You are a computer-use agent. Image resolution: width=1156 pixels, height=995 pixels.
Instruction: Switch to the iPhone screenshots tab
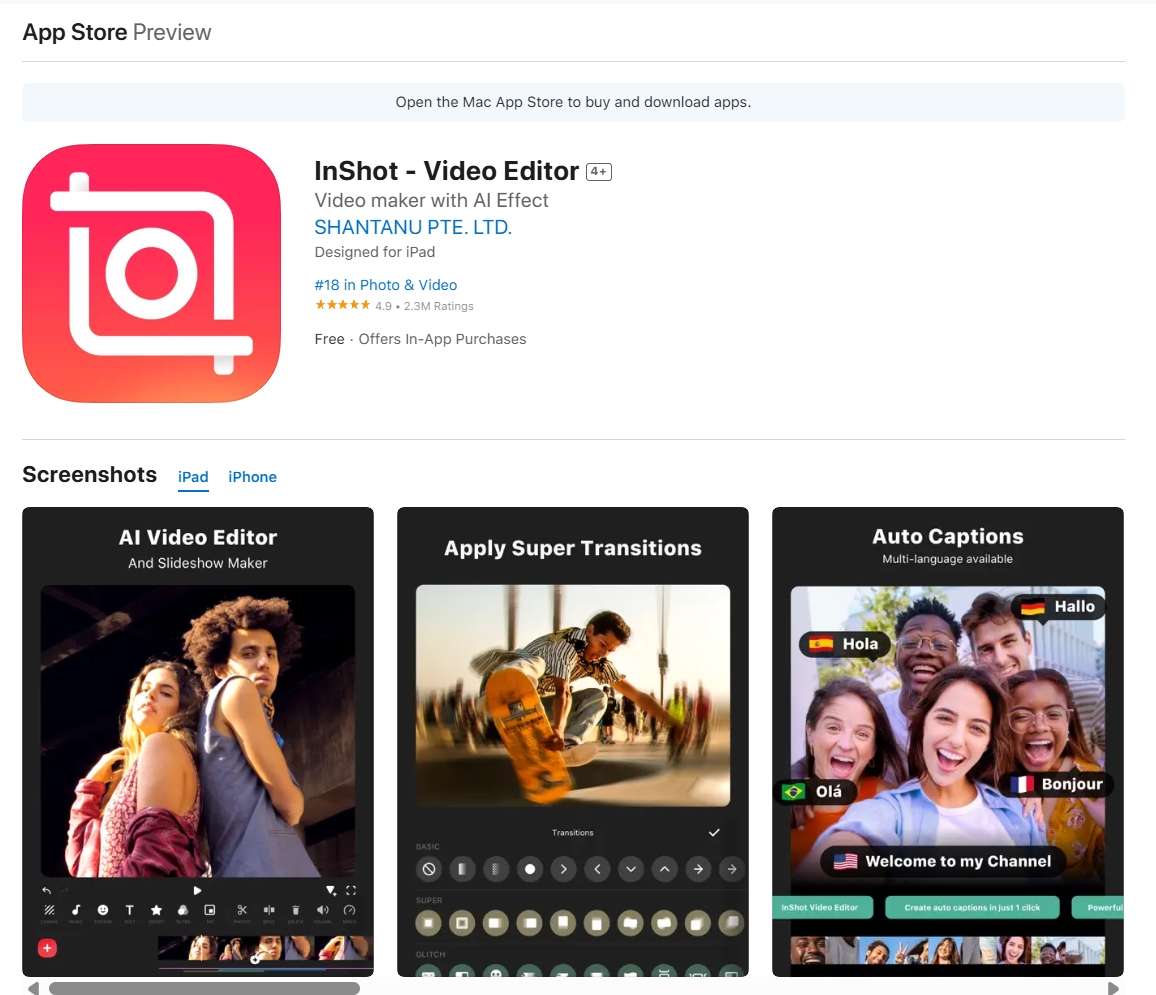pyautogui.click(x=252, y=477)
